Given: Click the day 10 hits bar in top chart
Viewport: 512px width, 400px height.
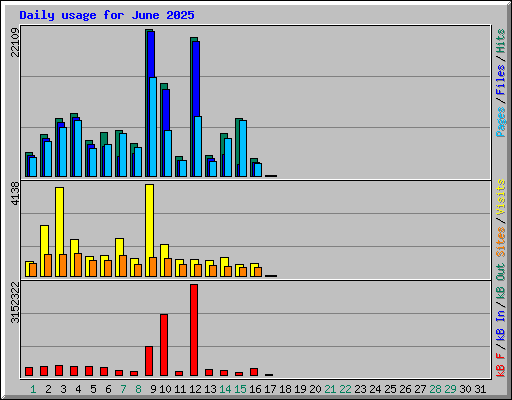Looking at the screenshot, I should (162, 130).
